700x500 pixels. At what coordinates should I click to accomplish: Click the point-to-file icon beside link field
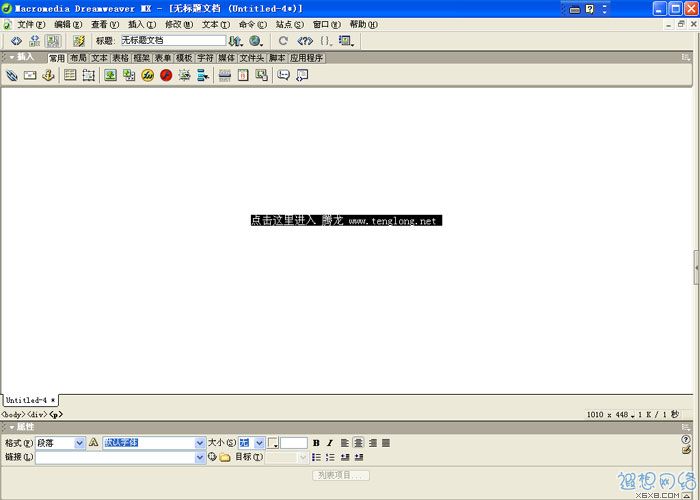click(212, 457)
